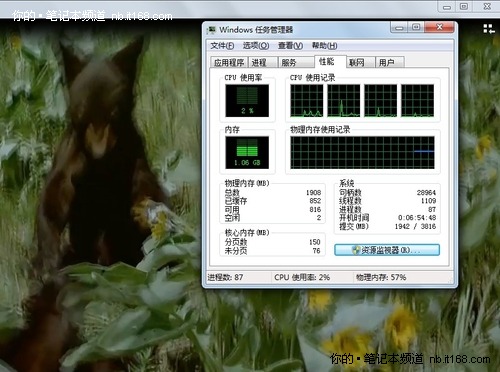Click the 句柄数 value 28964
500x372 pixels.
[426, 193]
